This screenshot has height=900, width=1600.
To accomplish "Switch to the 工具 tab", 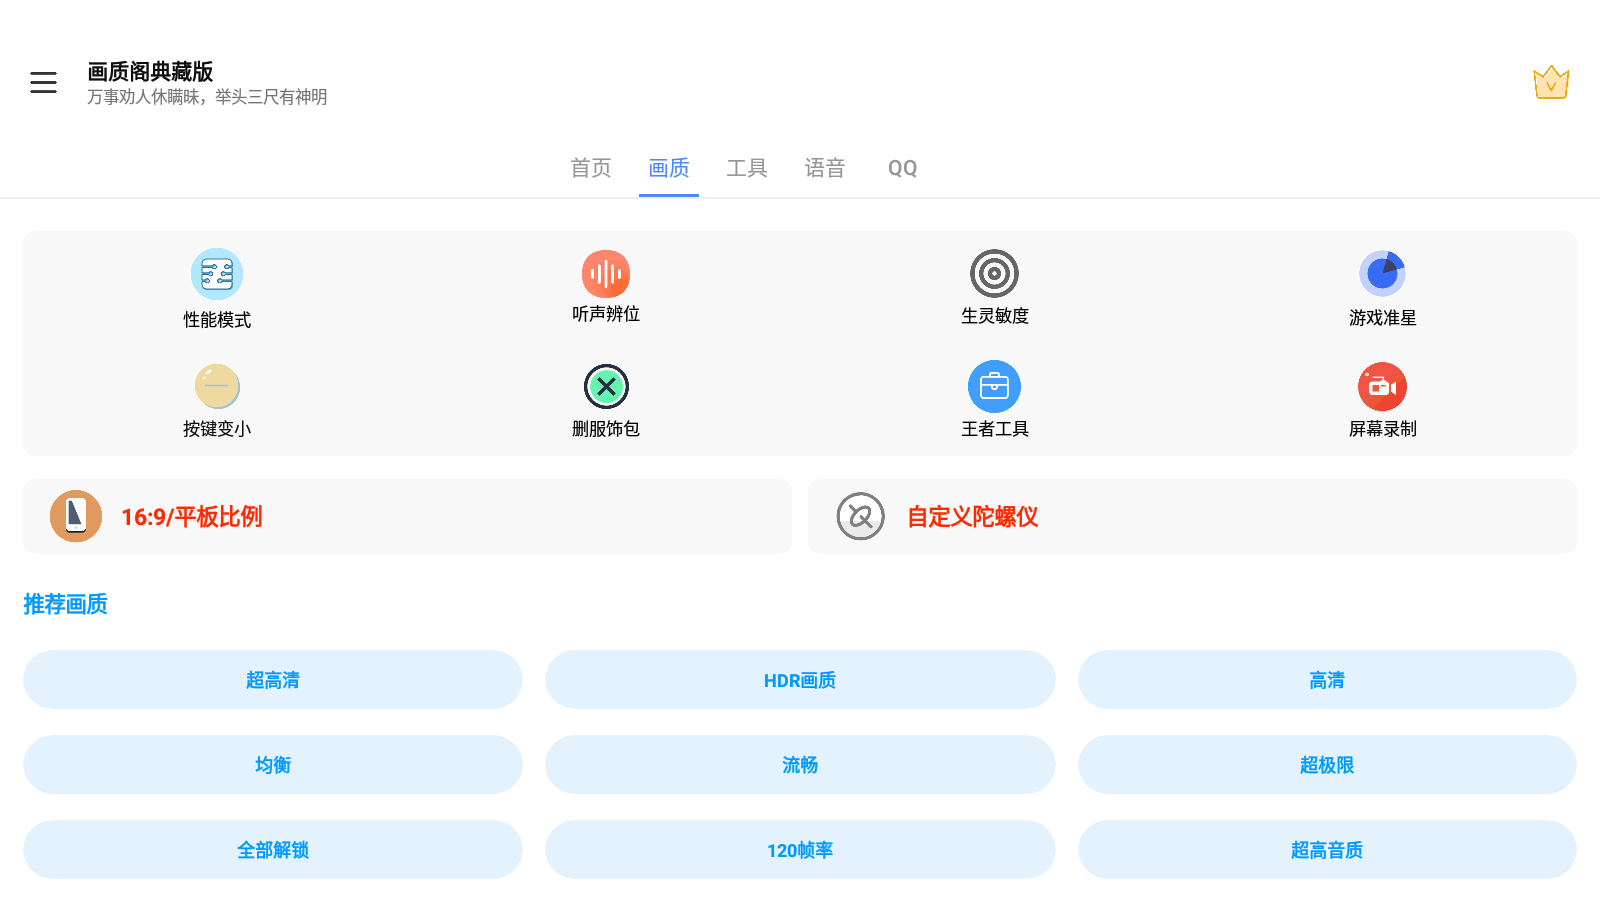I will point(747,168).
